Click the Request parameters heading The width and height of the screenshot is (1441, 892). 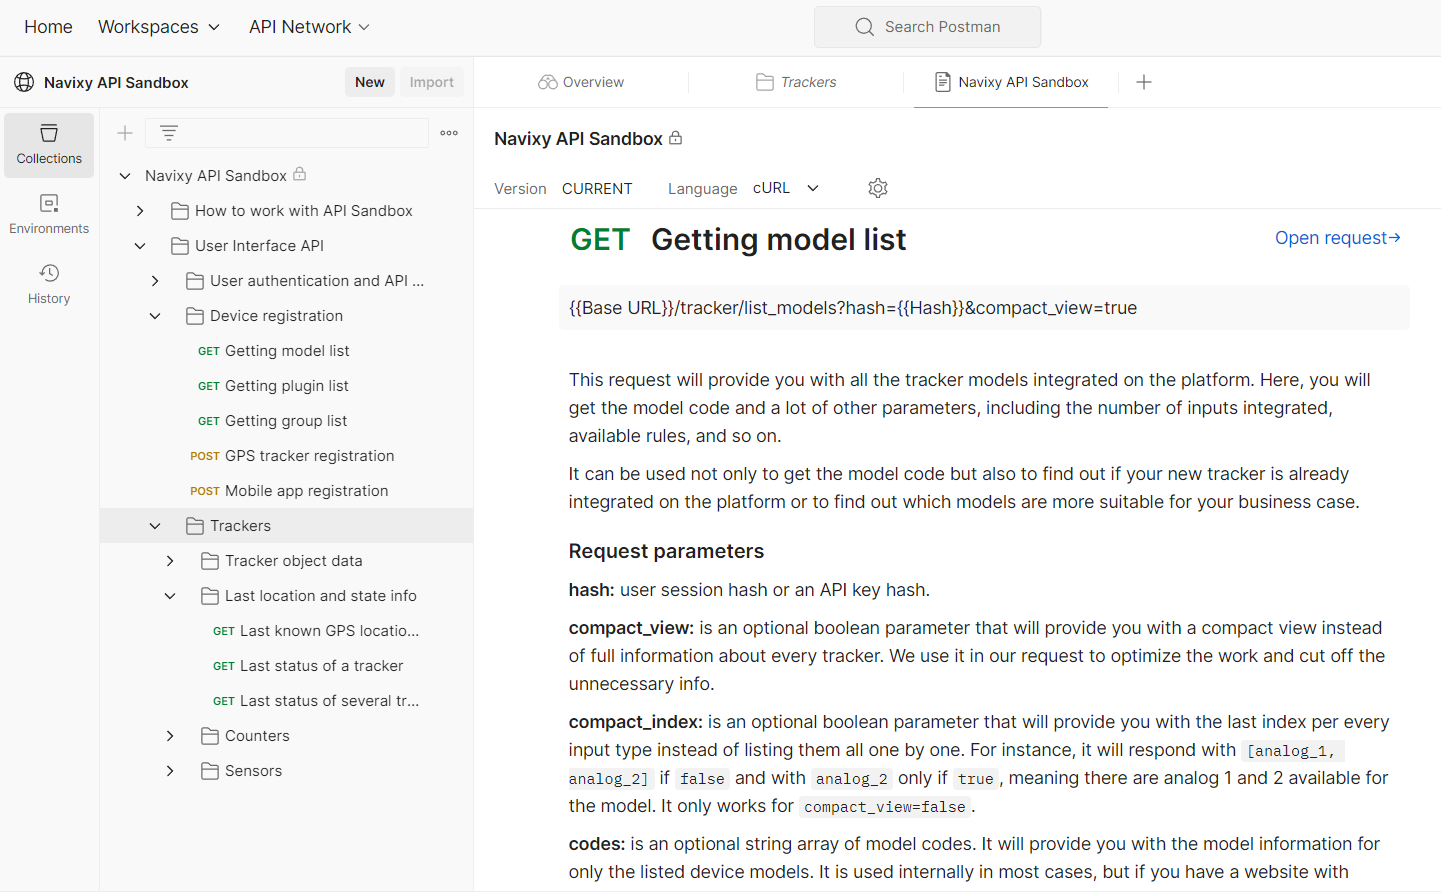point(666,551)
